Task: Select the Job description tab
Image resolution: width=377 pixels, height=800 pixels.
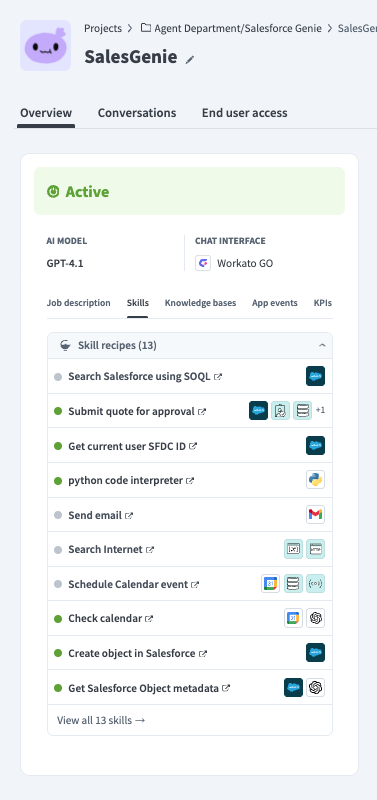Action: point(79,303)
